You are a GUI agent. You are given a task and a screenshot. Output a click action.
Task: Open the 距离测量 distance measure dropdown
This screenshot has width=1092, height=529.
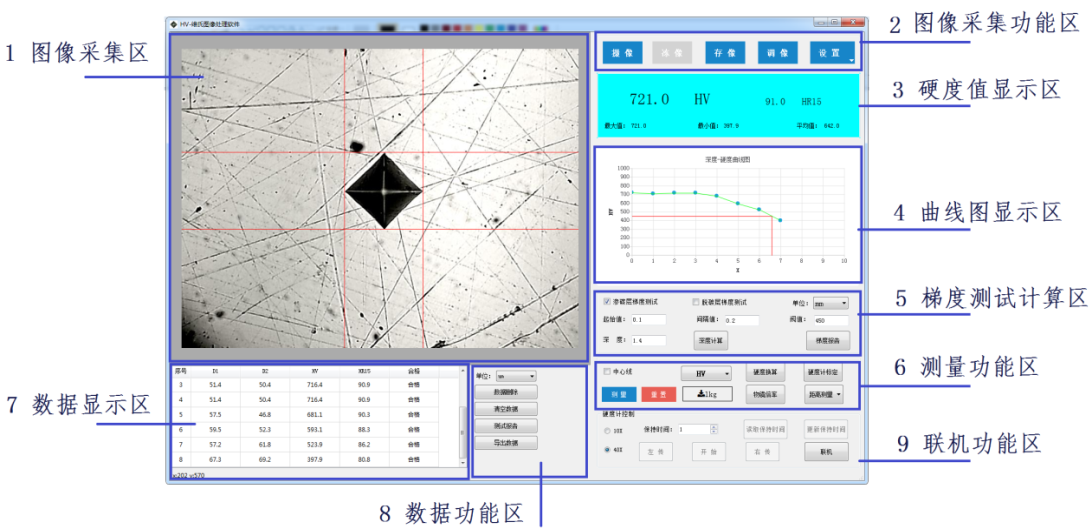point(825,394)
